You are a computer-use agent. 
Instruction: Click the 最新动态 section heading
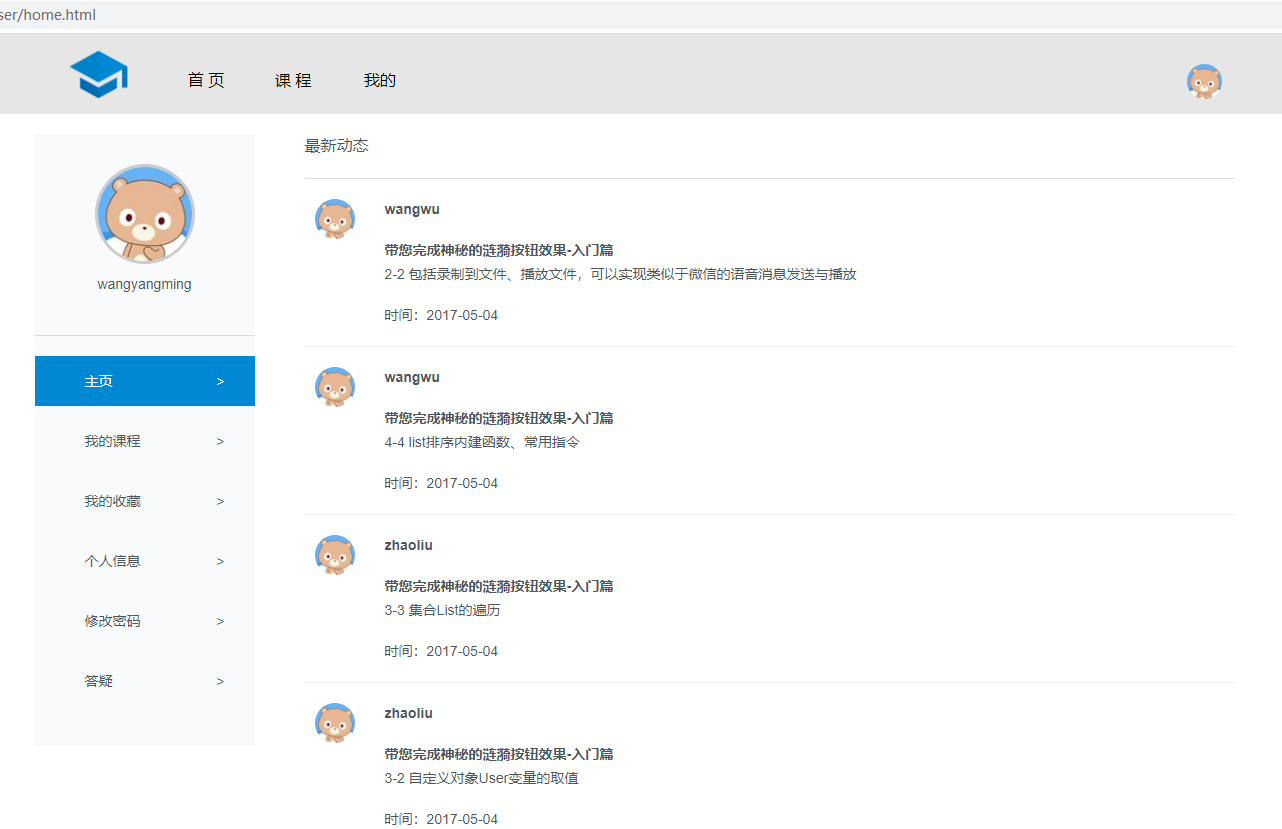tap(337, 146)
